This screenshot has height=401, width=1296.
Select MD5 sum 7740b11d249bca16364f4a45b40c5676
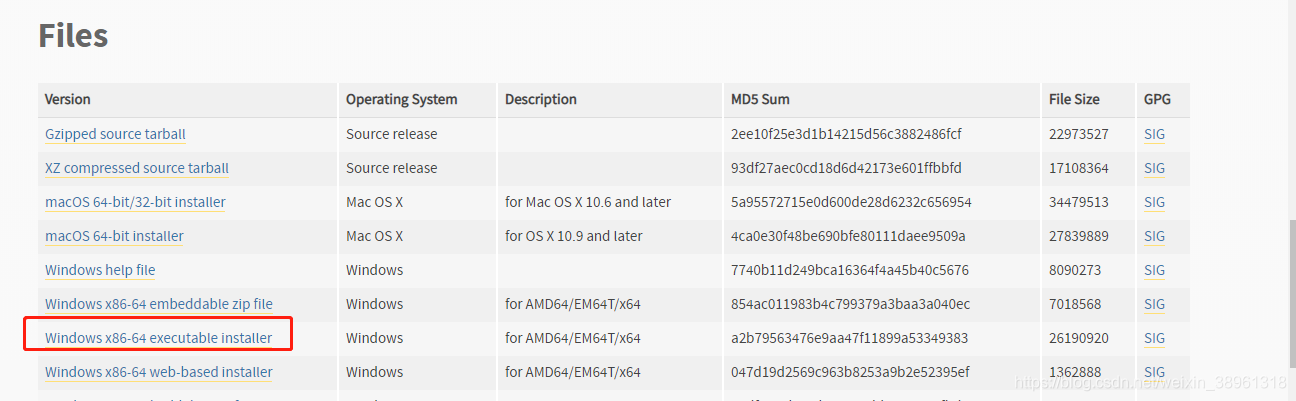[x=850, y=270]
